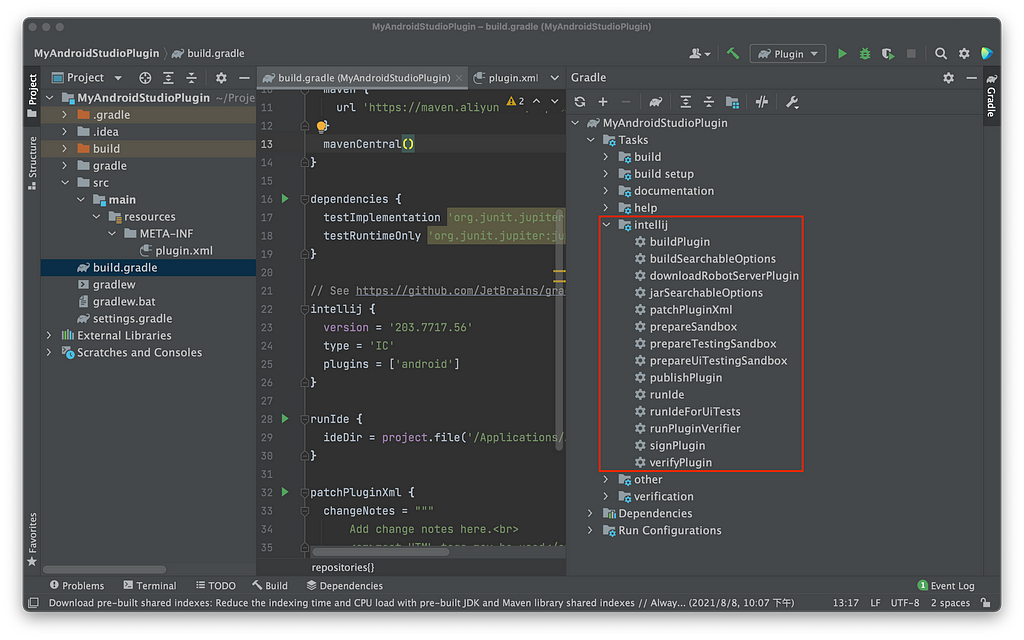Collapse the intellij Gradle tasks group
This screenshot has height=640, width=1024.
[606, 225]
